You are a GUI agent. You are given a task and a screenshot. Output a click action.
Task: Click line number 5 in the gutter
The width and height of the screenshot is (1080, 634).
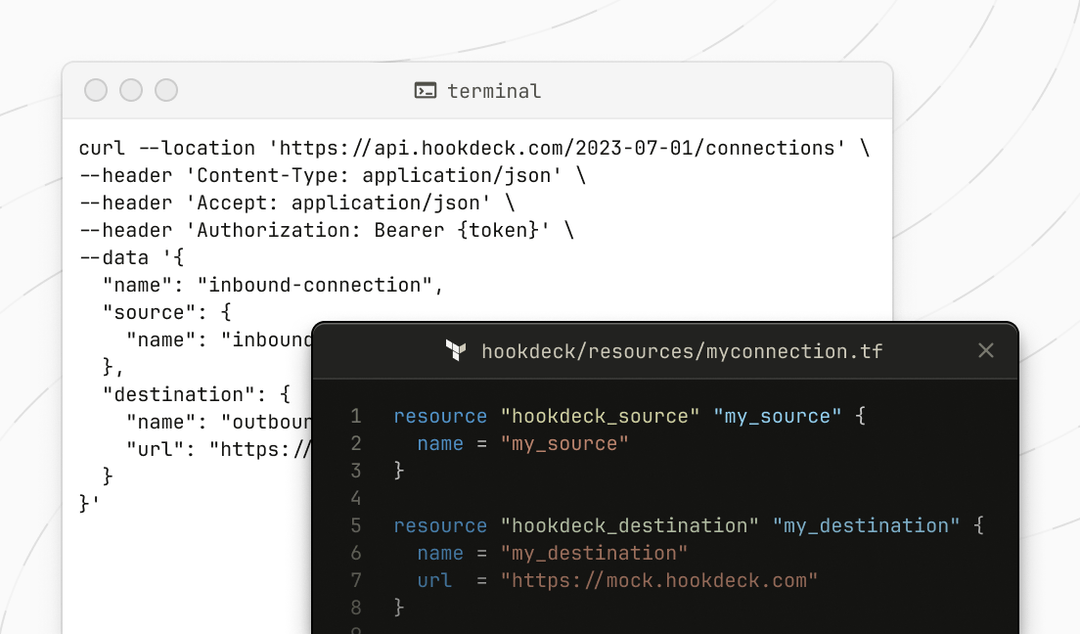coord(356,525)
